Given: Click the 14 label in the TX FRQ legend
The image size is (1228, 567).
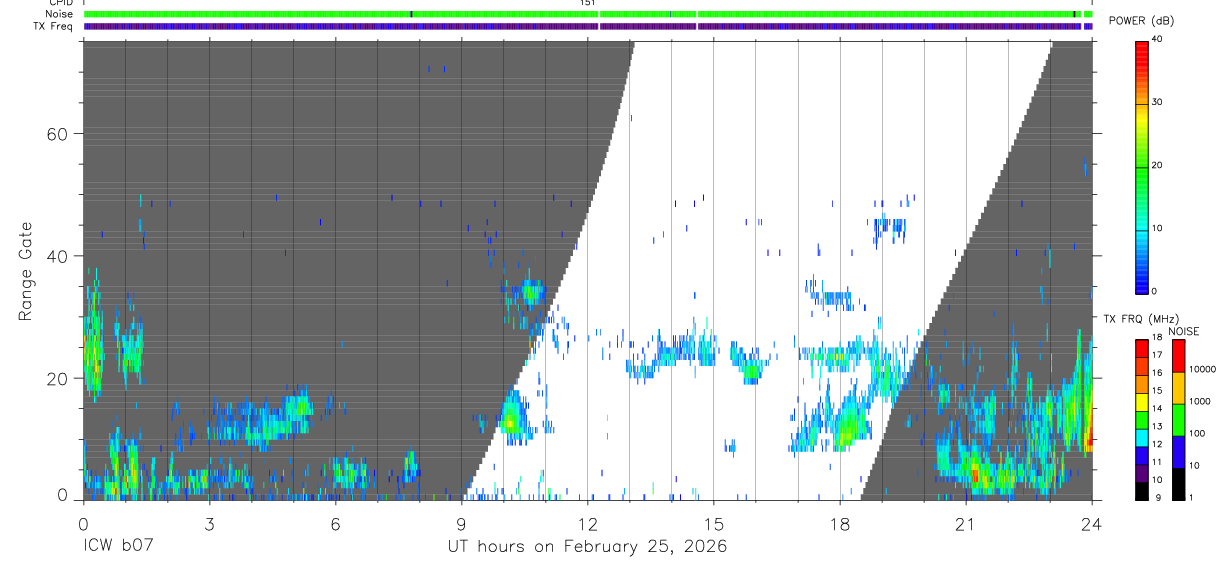Looking at the screenshot, I should [1157, 408].
